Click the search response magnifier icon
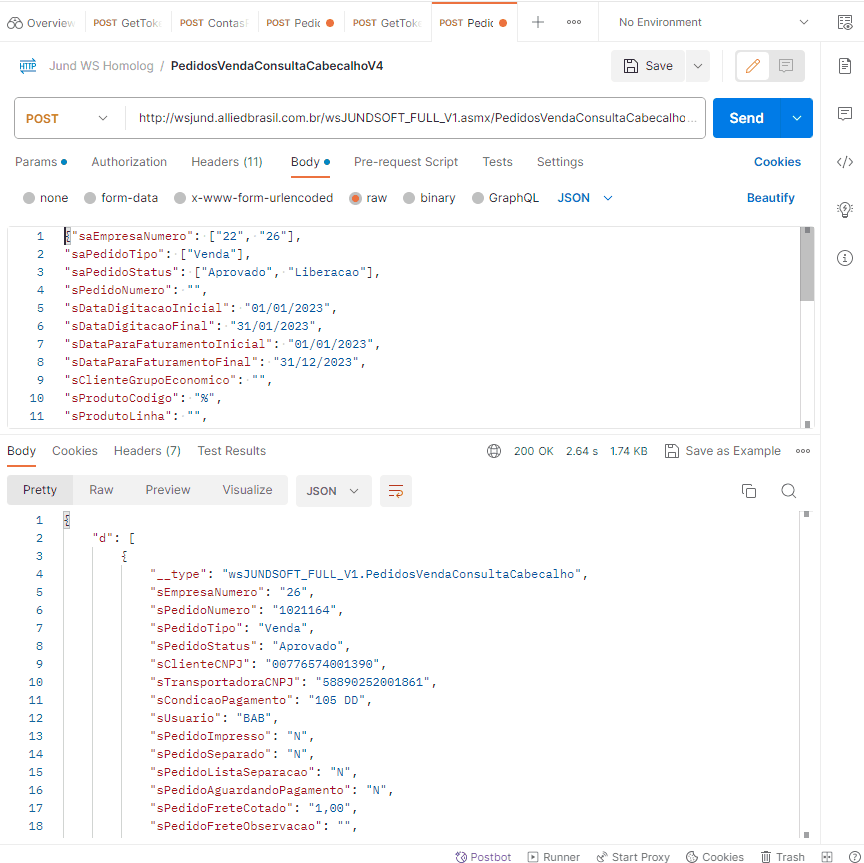864x863 pixels. 788,491
